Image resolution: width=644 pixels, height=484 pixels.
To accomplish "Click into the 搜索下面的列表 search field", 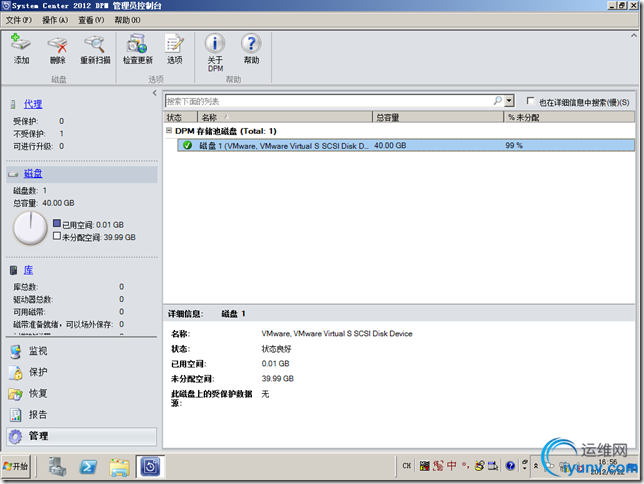I will click(329, 101).
